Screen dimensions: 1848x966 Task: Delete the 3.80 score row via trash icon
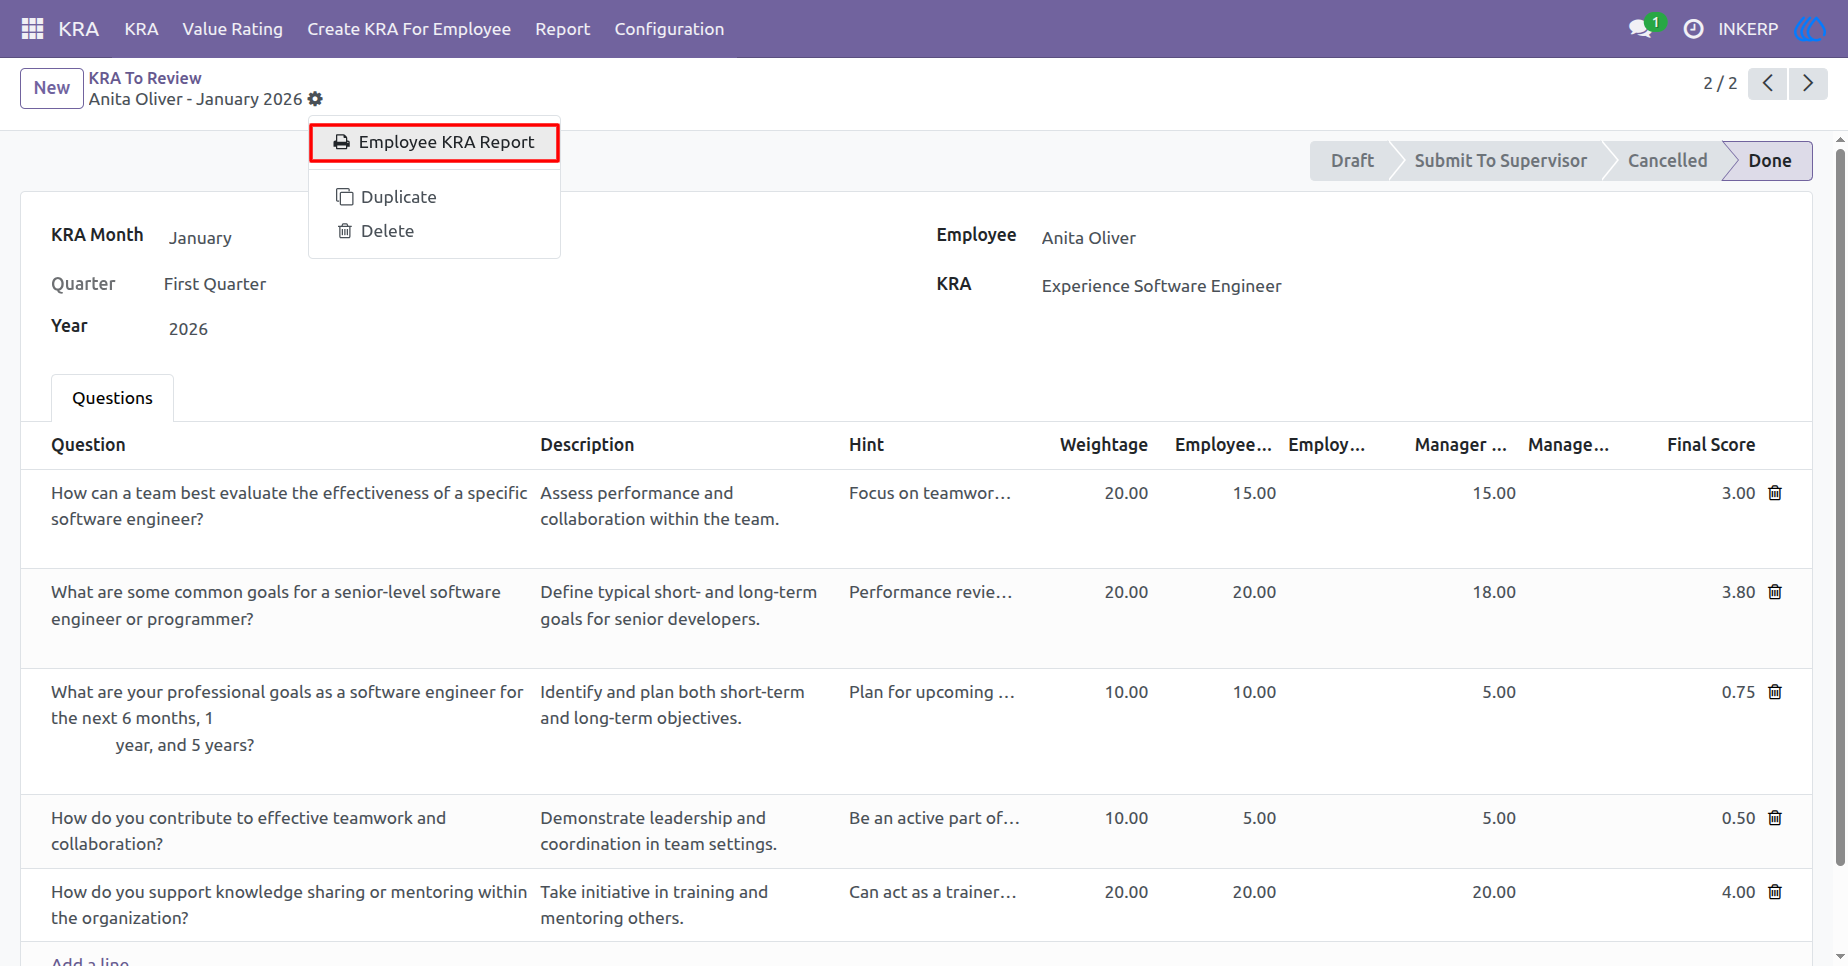[x=1775, y=592]
